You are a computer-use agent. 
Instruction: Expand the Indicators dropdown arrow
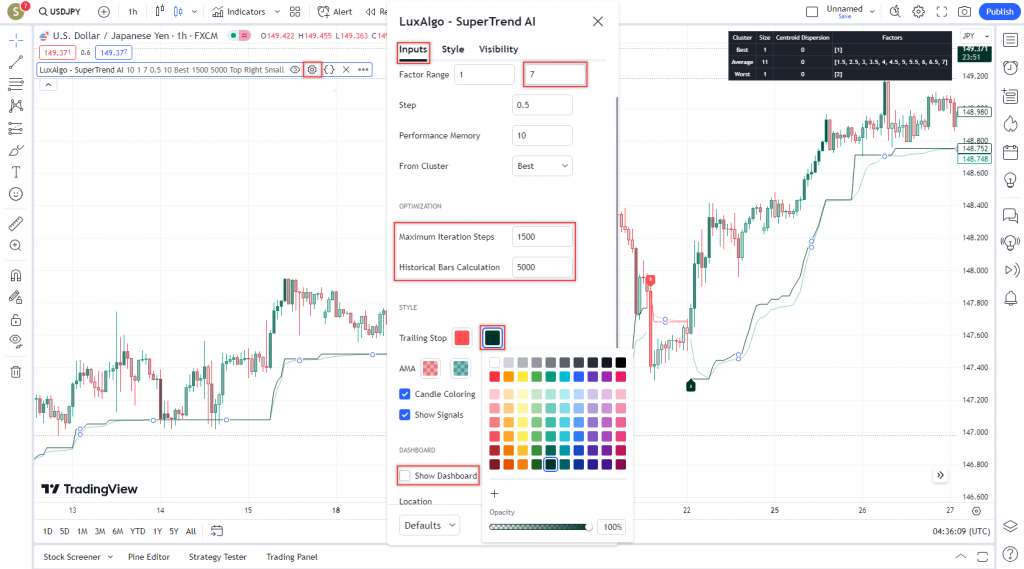(x=277, y=12)
